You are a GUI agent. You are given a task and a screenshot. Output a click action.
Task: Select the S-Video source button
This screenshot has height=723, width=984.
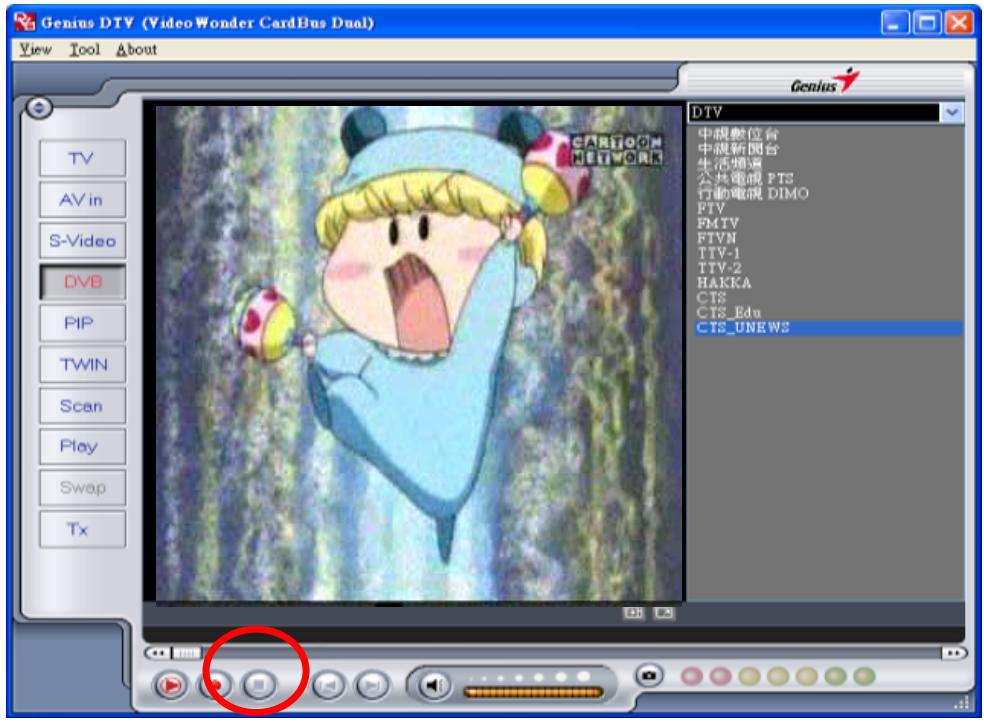coord(82,241)
